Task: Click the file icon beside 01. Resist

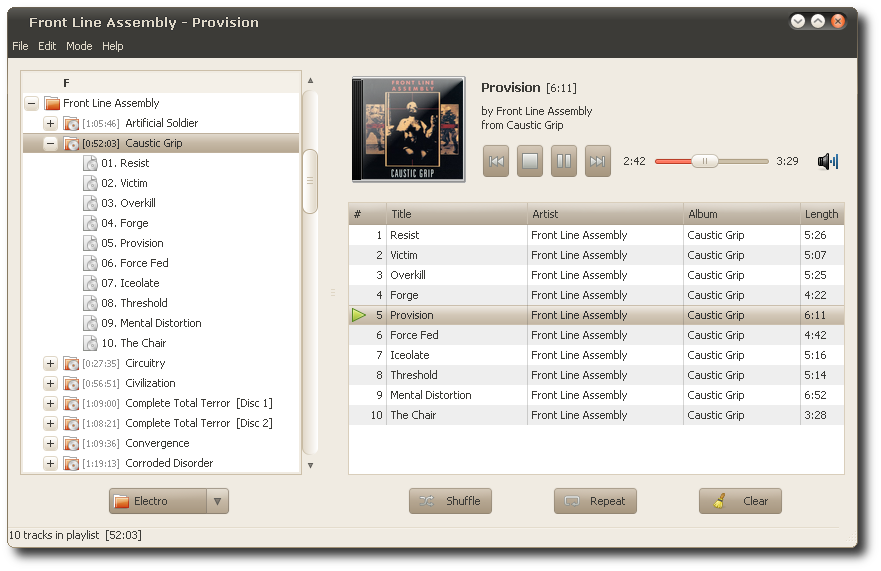Action: pos(90,164)
